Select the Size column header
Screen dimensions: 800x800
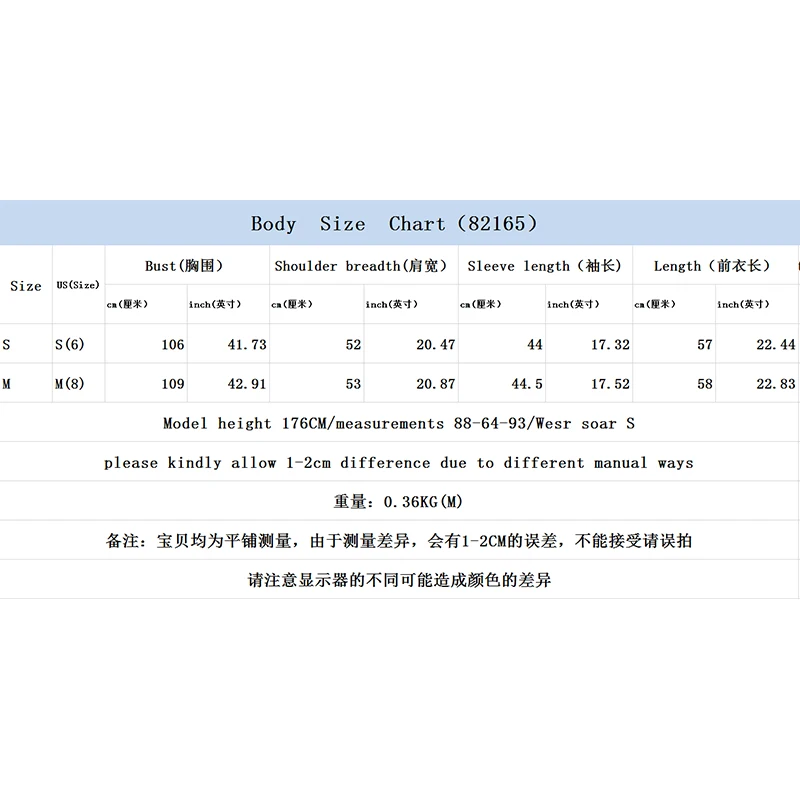[26, 286]
